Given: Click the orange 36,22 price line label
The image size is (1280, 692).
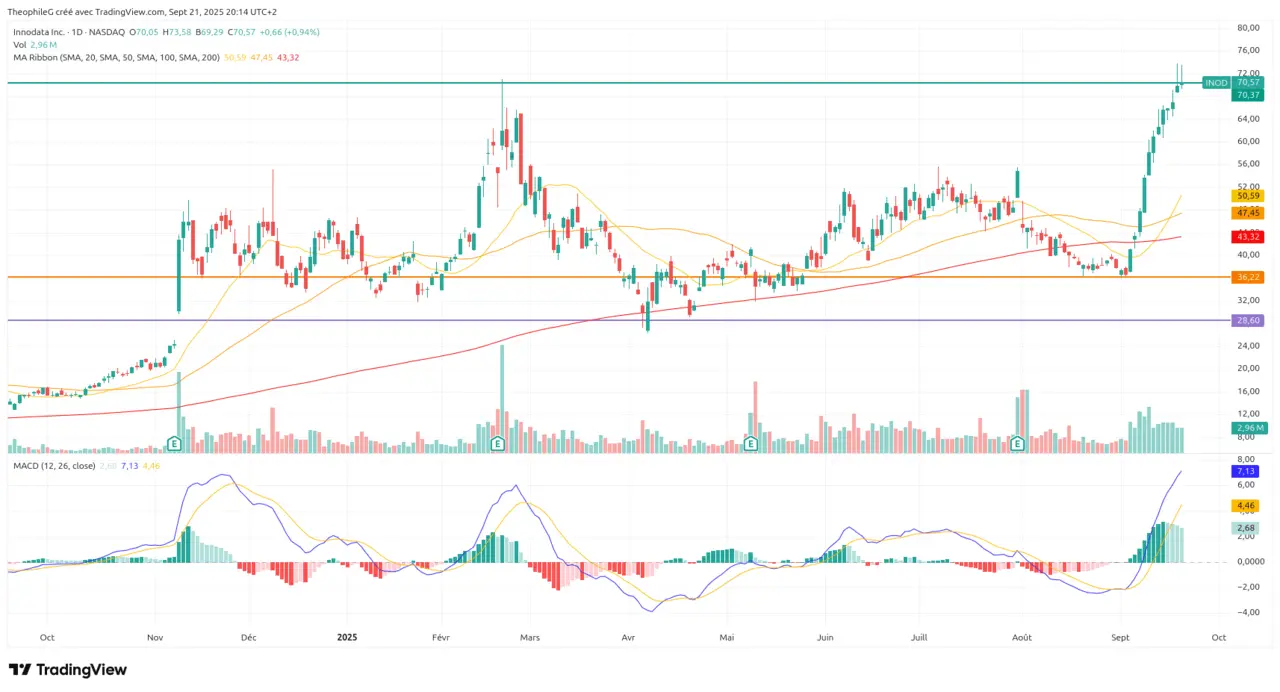Looking at the screenshot, I should point(1246,277).
